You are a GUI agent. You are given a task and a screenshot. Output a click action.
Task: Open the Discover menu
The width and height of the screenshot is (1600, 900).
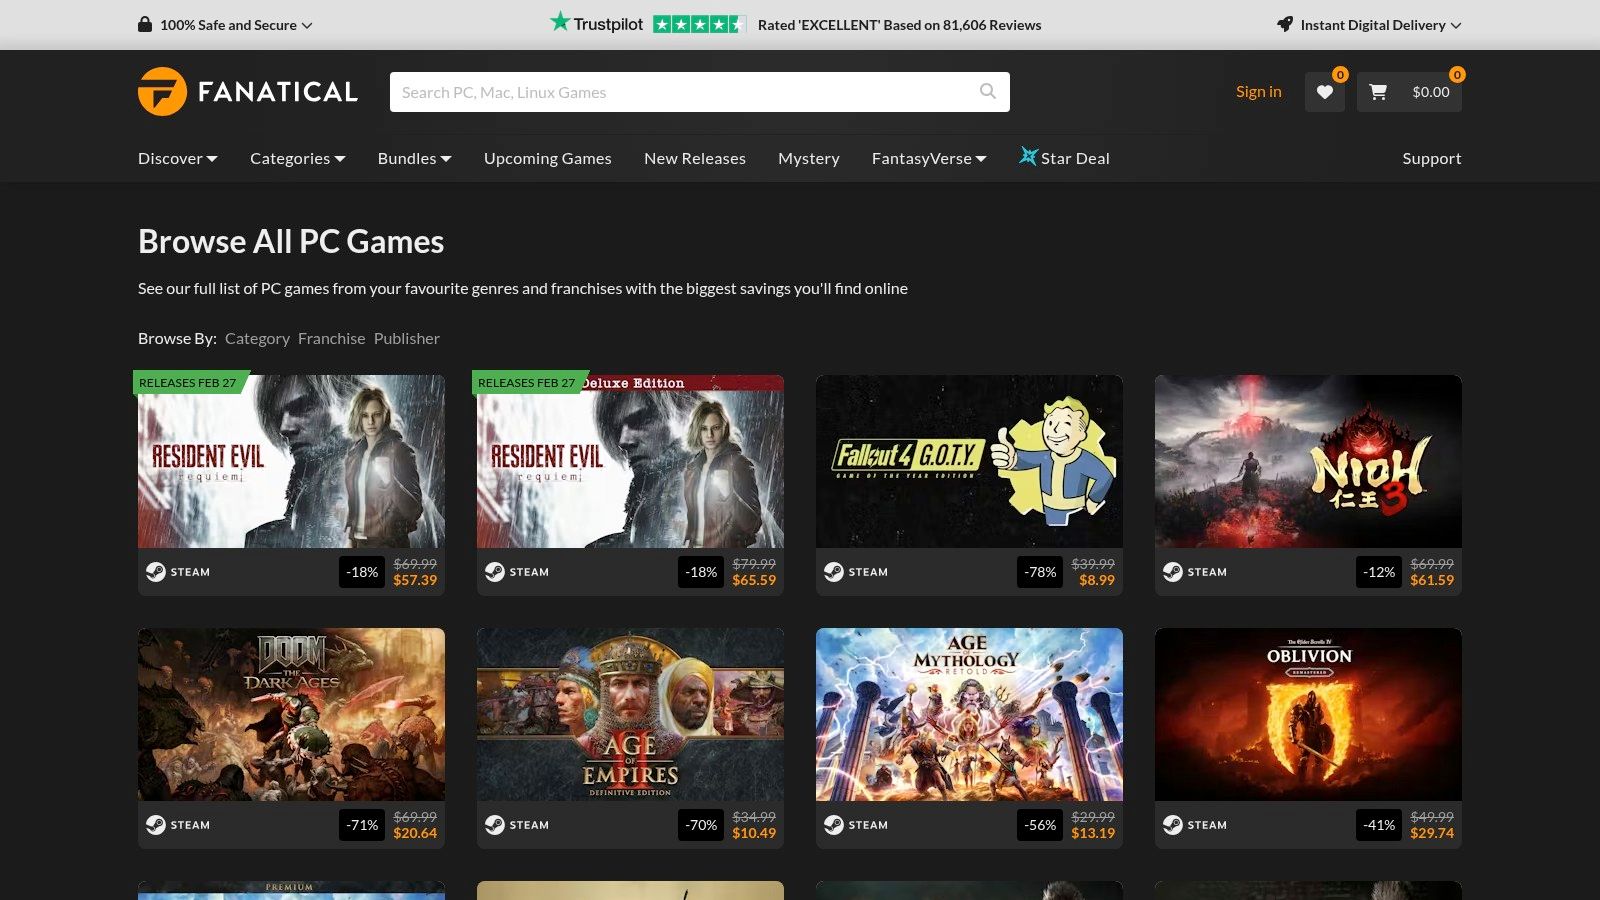pyautogui.click(x=176, y=158)
